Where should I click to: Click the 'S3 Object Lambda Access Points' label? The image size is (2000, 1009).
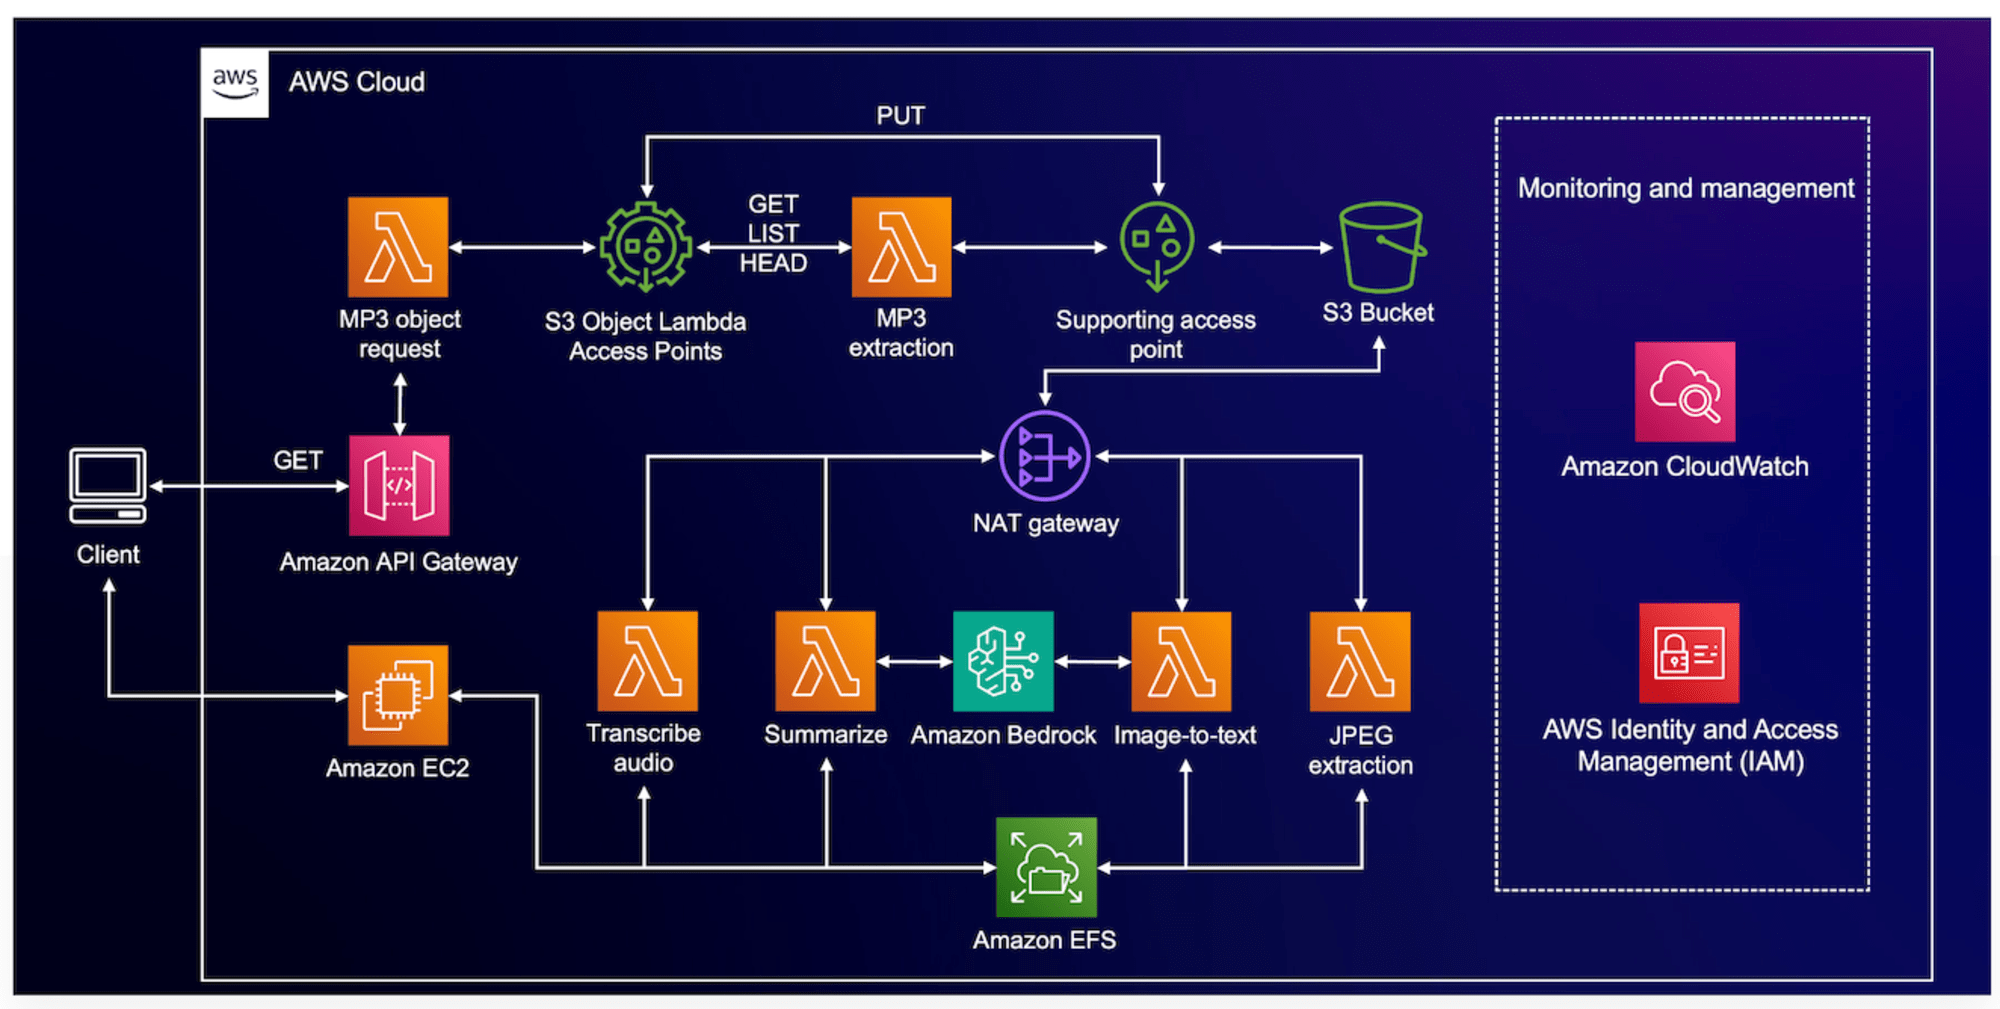pos(646,336)
